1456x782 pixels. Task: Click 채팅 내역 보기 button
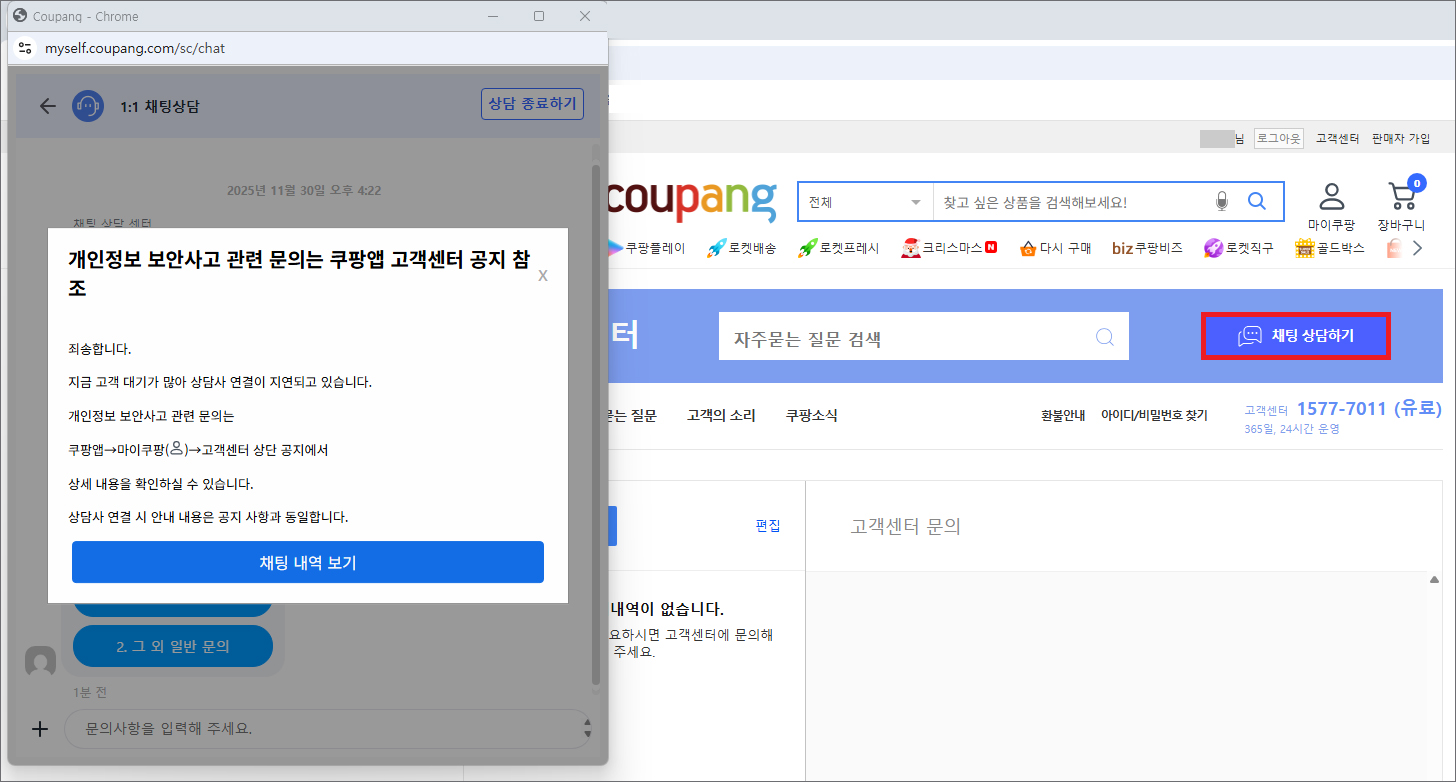pyautogui.click(x=308, y=562)
